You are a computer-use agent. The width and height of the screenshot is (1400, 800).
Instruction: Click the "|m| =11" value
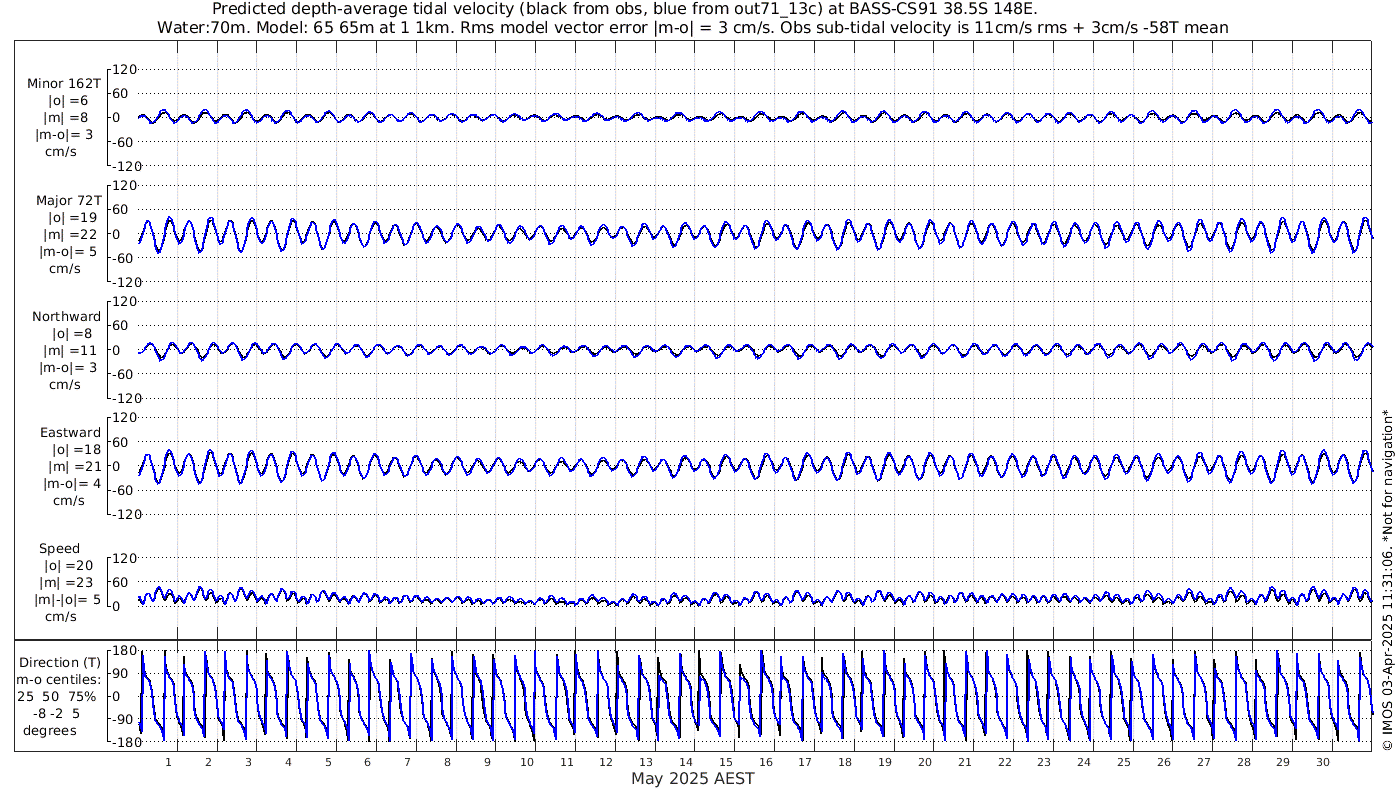click(x=72, y=351)
